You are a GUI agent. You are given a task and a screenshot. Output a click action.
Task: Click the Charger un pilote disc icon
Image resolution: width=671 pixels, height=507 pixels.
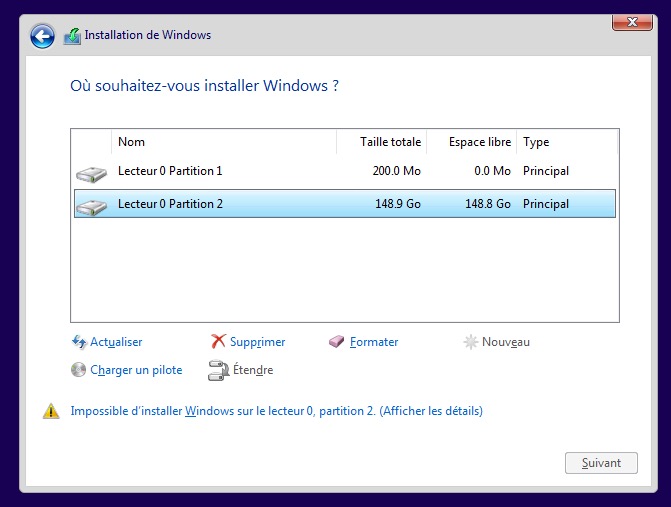tap(78, 370)
